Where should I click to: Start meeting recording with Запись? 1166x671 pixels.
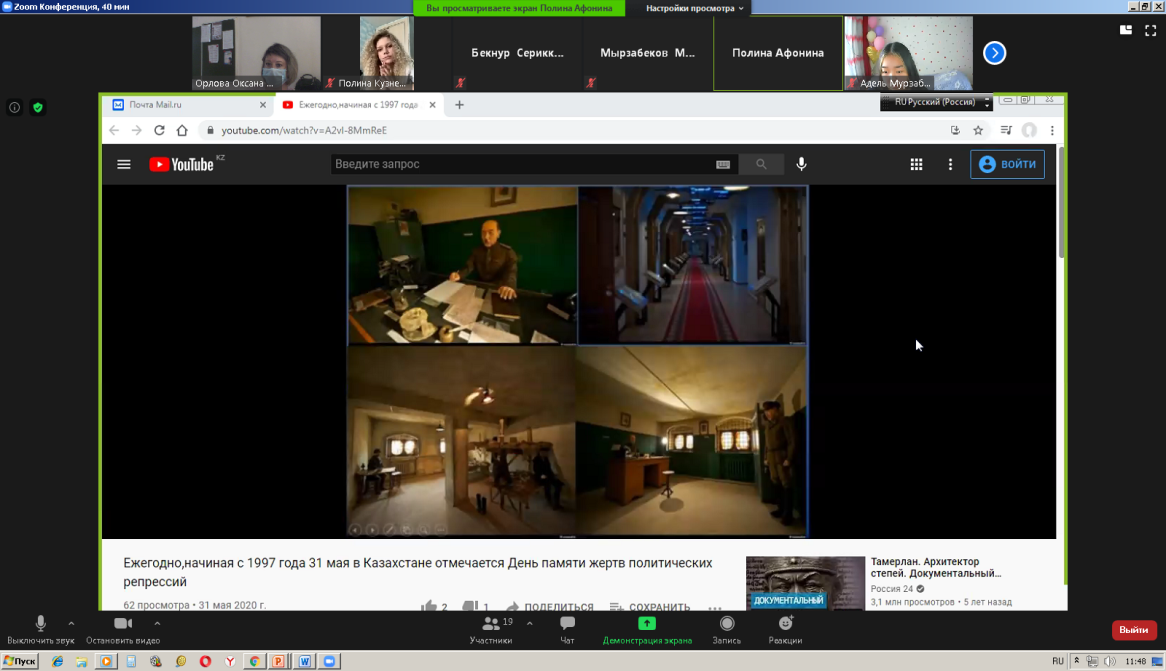pos(727,629)
